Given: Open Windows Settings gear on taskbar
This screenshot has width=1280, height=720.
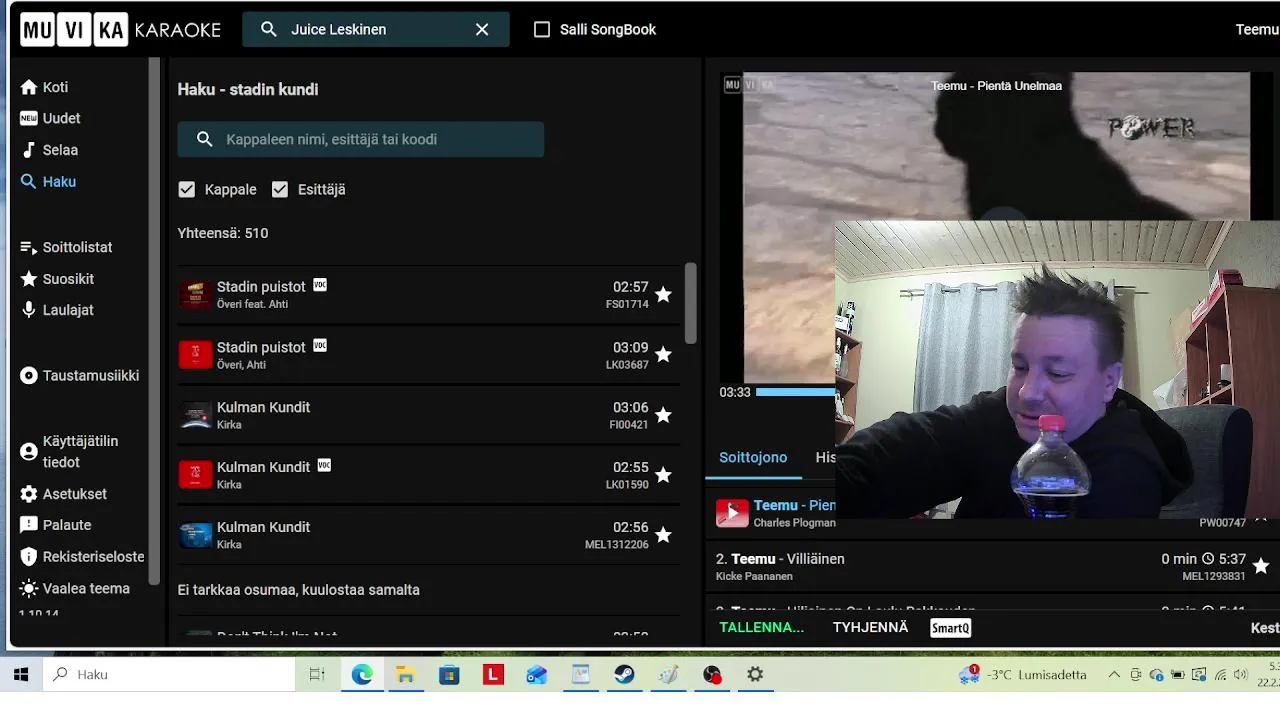Looking at the screenshot, I should [755, 675].
